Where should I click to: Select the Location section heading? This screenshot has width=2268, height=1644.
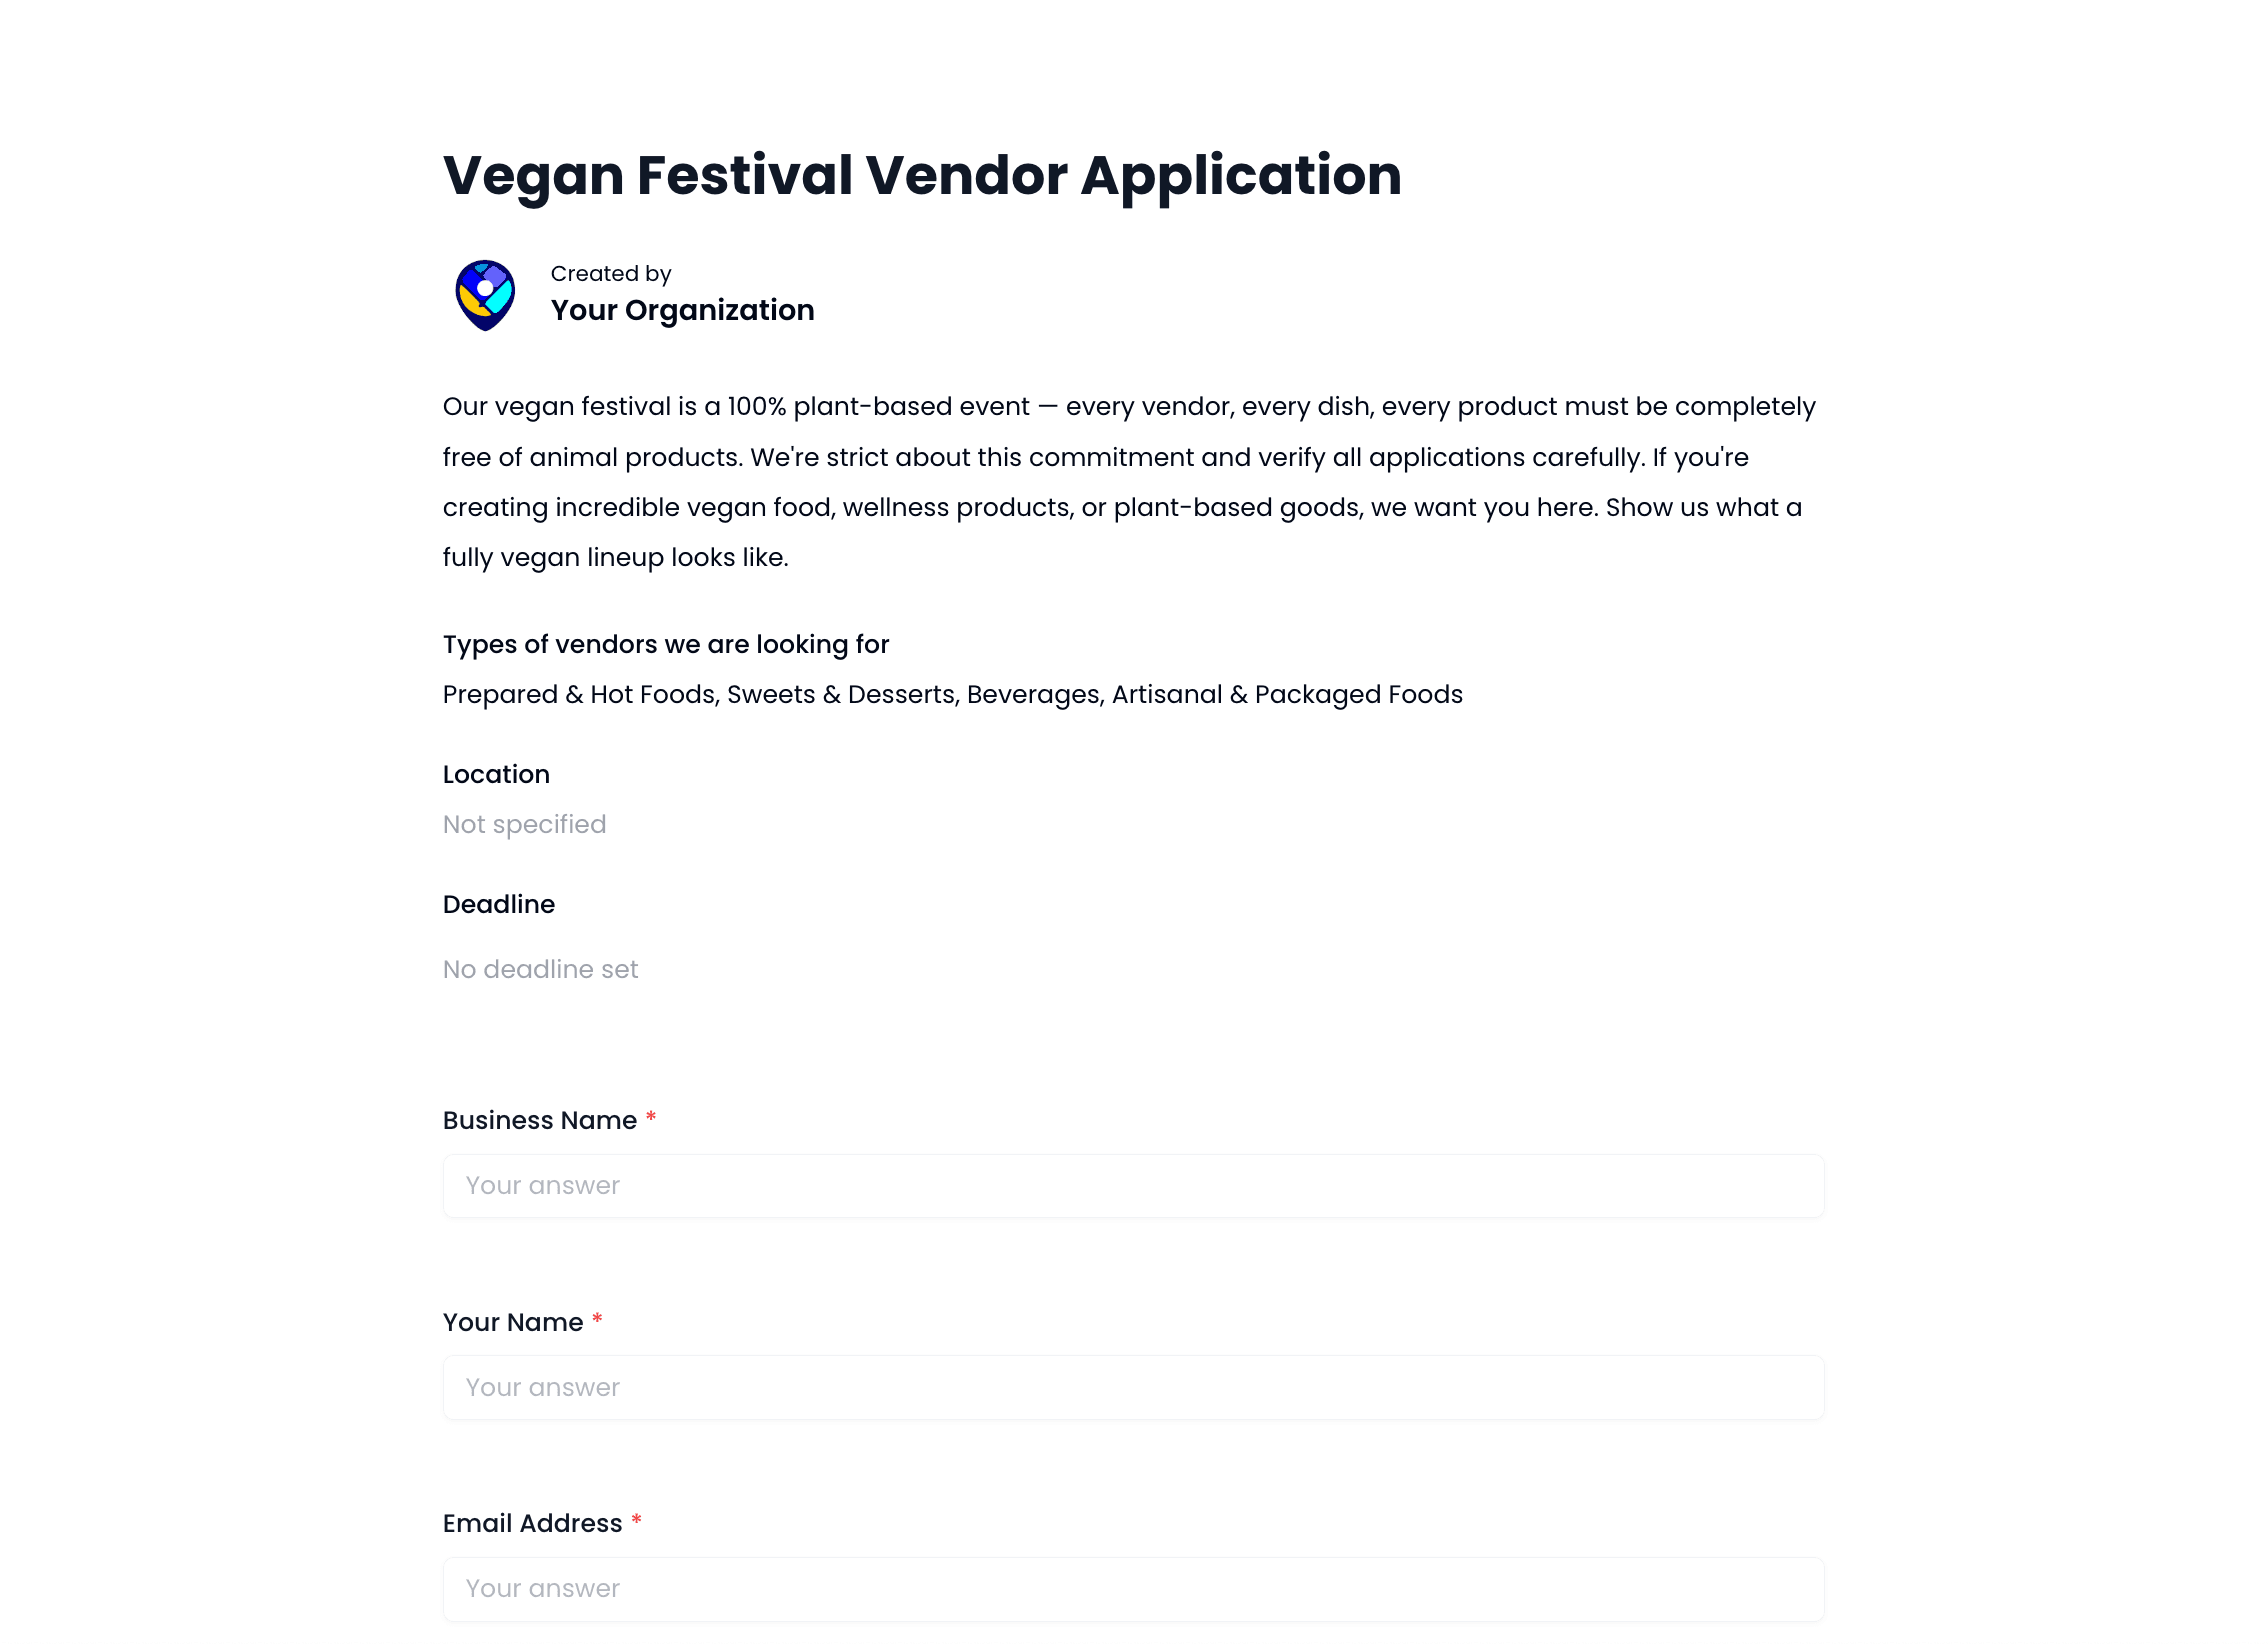pos(496,774)
